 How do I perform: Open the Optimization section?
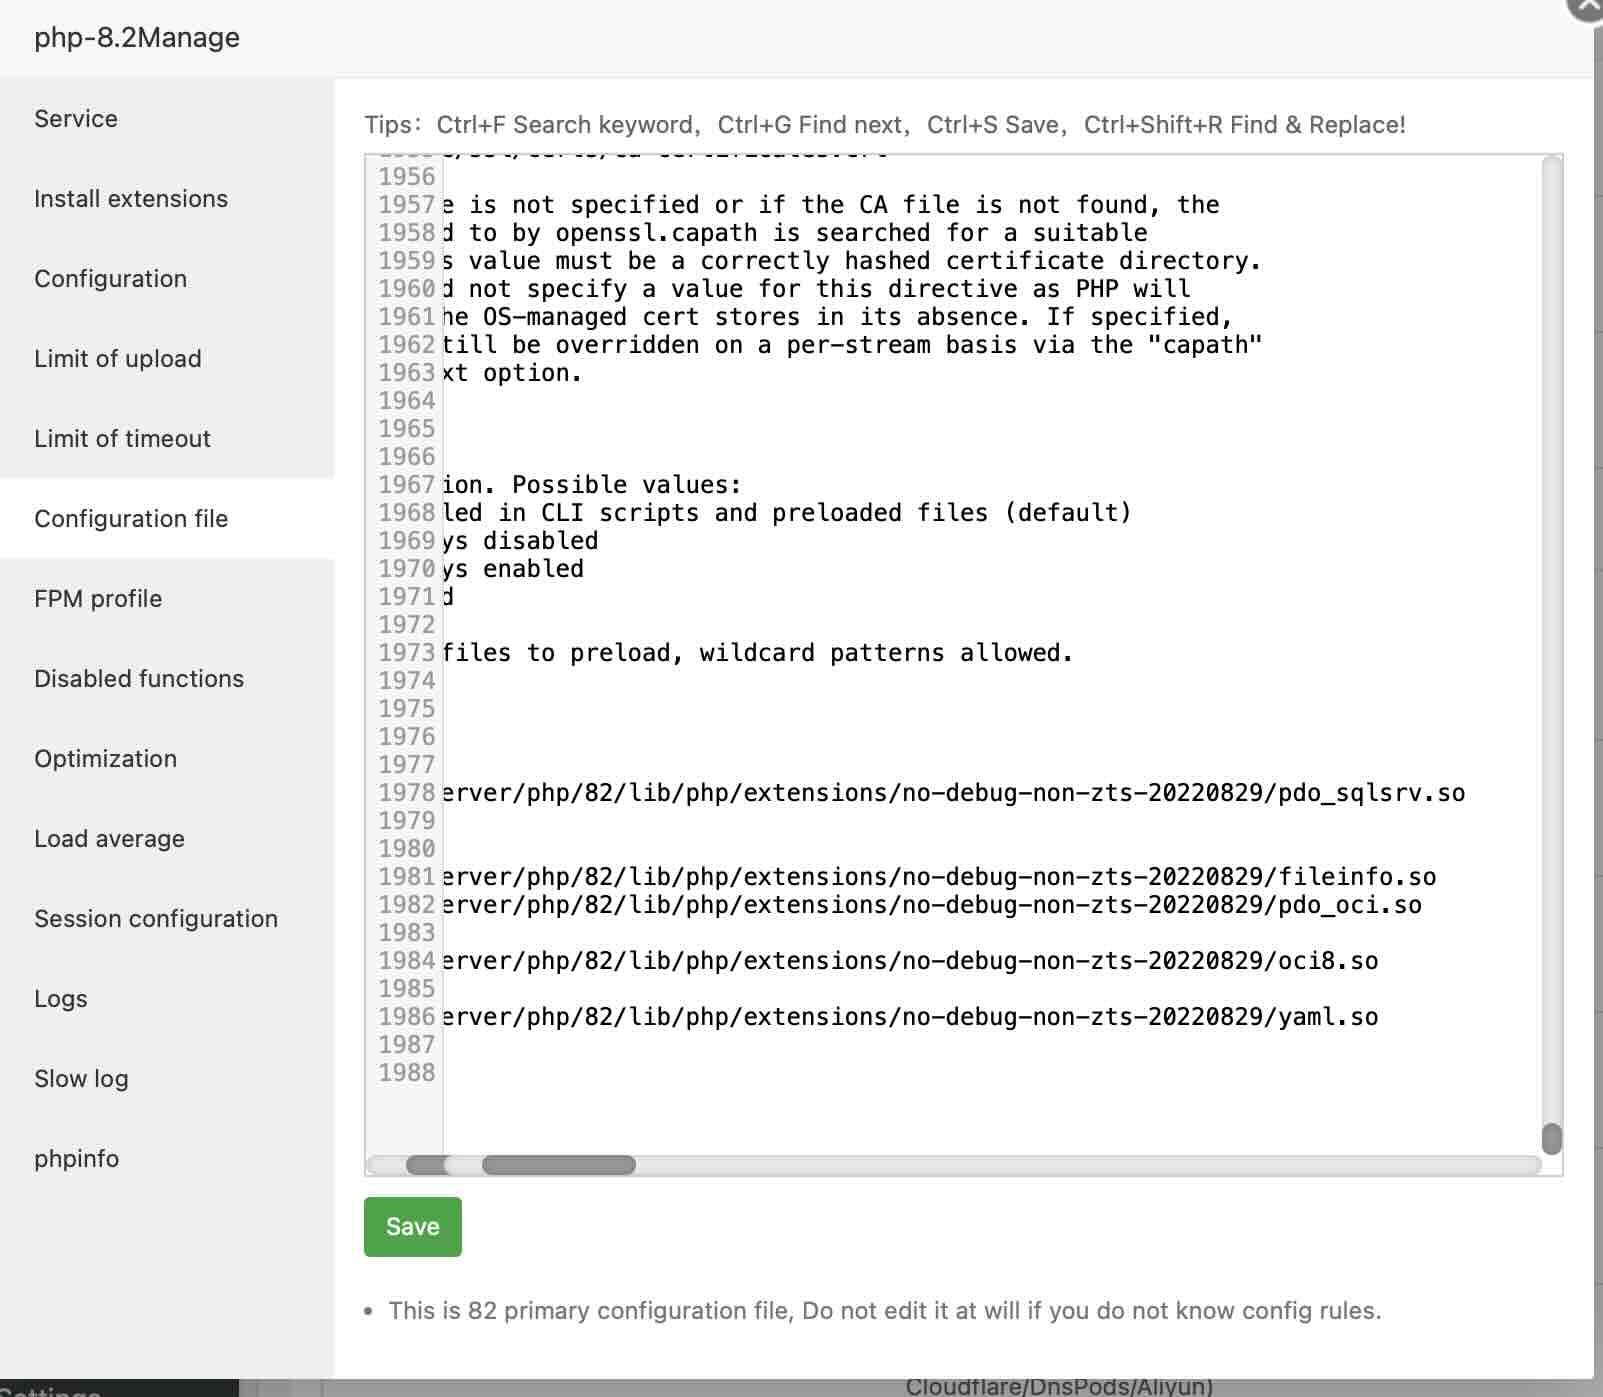pyautogui.click(x=105, y=759)
